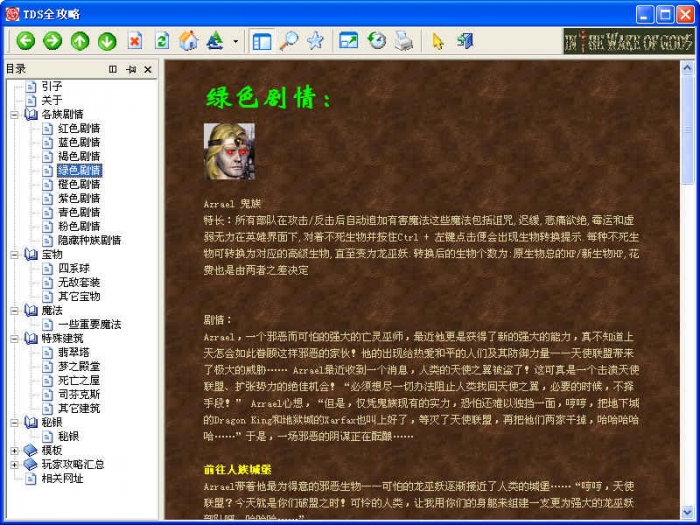Open favorites with the star icon

click(315, 41)
